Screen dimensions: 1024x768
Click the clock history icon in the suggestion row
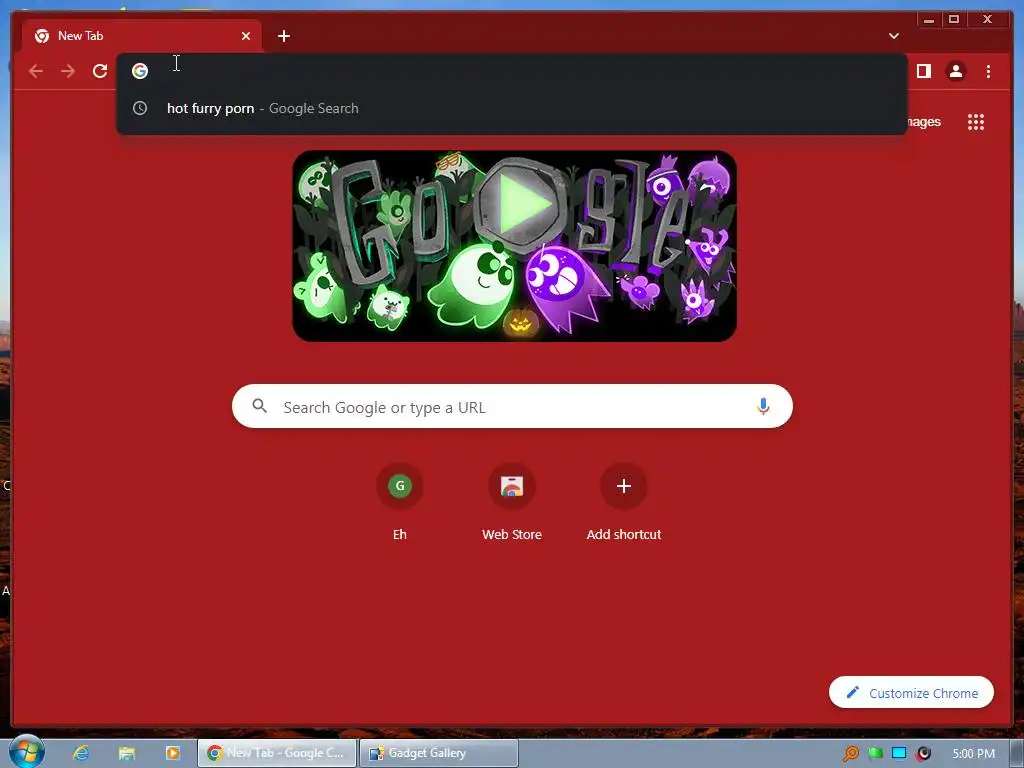click(x=140, y=108)
